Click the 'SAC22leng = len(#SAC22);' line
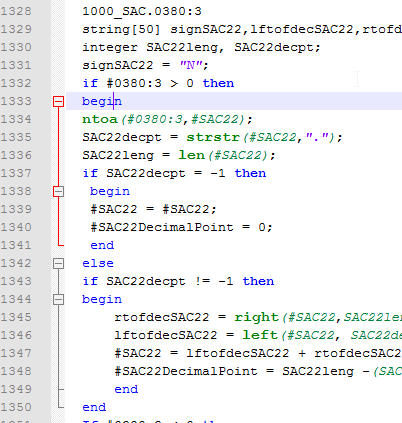Viewport: 402px width, 423px height. coord(179,155)
